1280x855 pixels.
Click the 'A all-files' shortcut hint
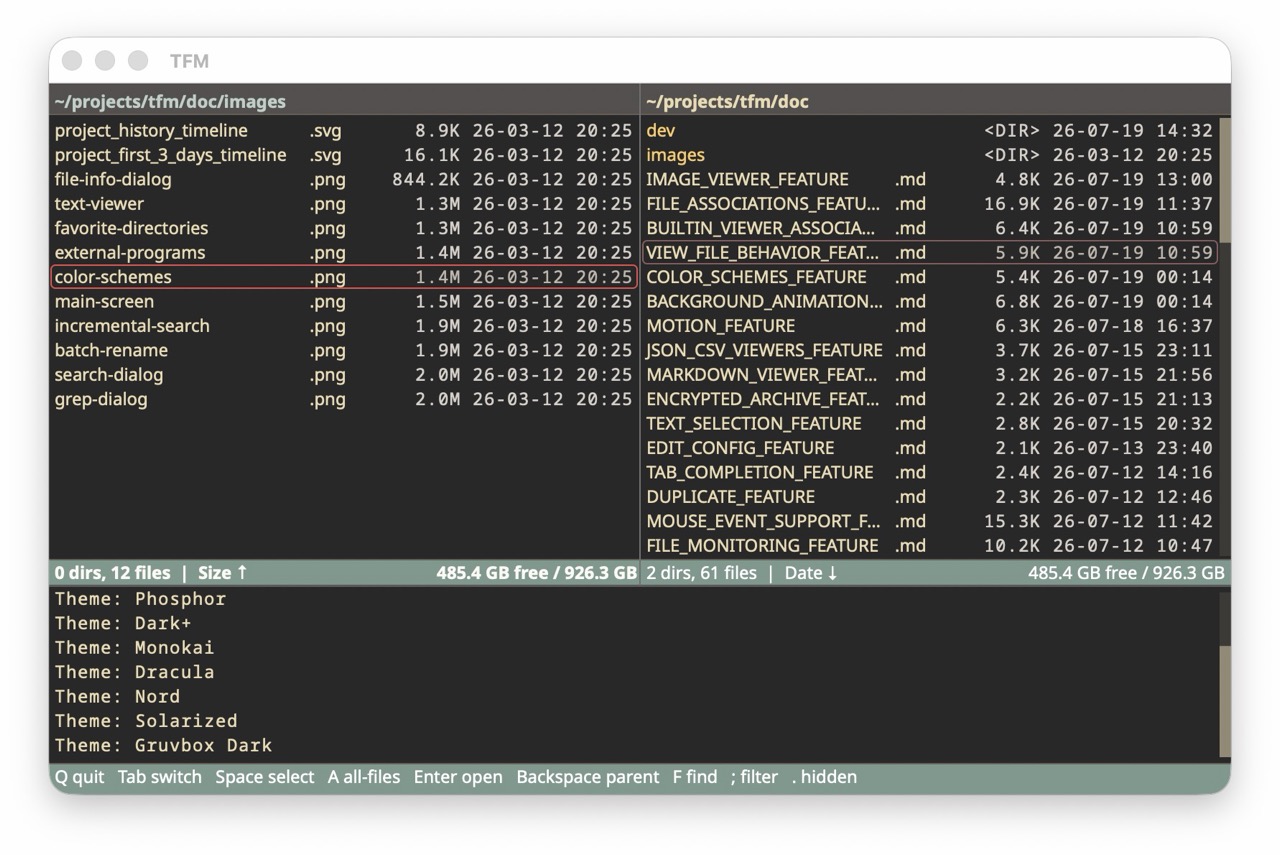click(364, 777)
